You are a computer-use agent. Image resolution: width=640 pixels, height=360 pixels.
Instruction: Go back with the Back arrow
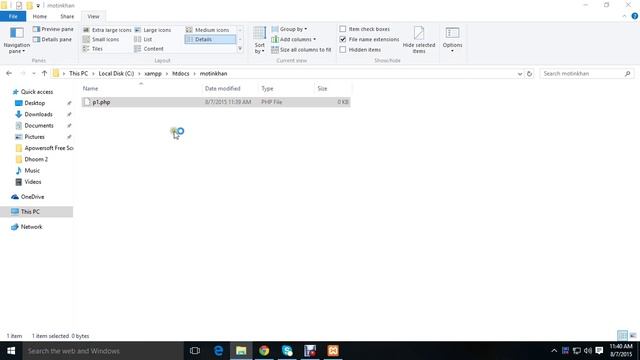9,73
